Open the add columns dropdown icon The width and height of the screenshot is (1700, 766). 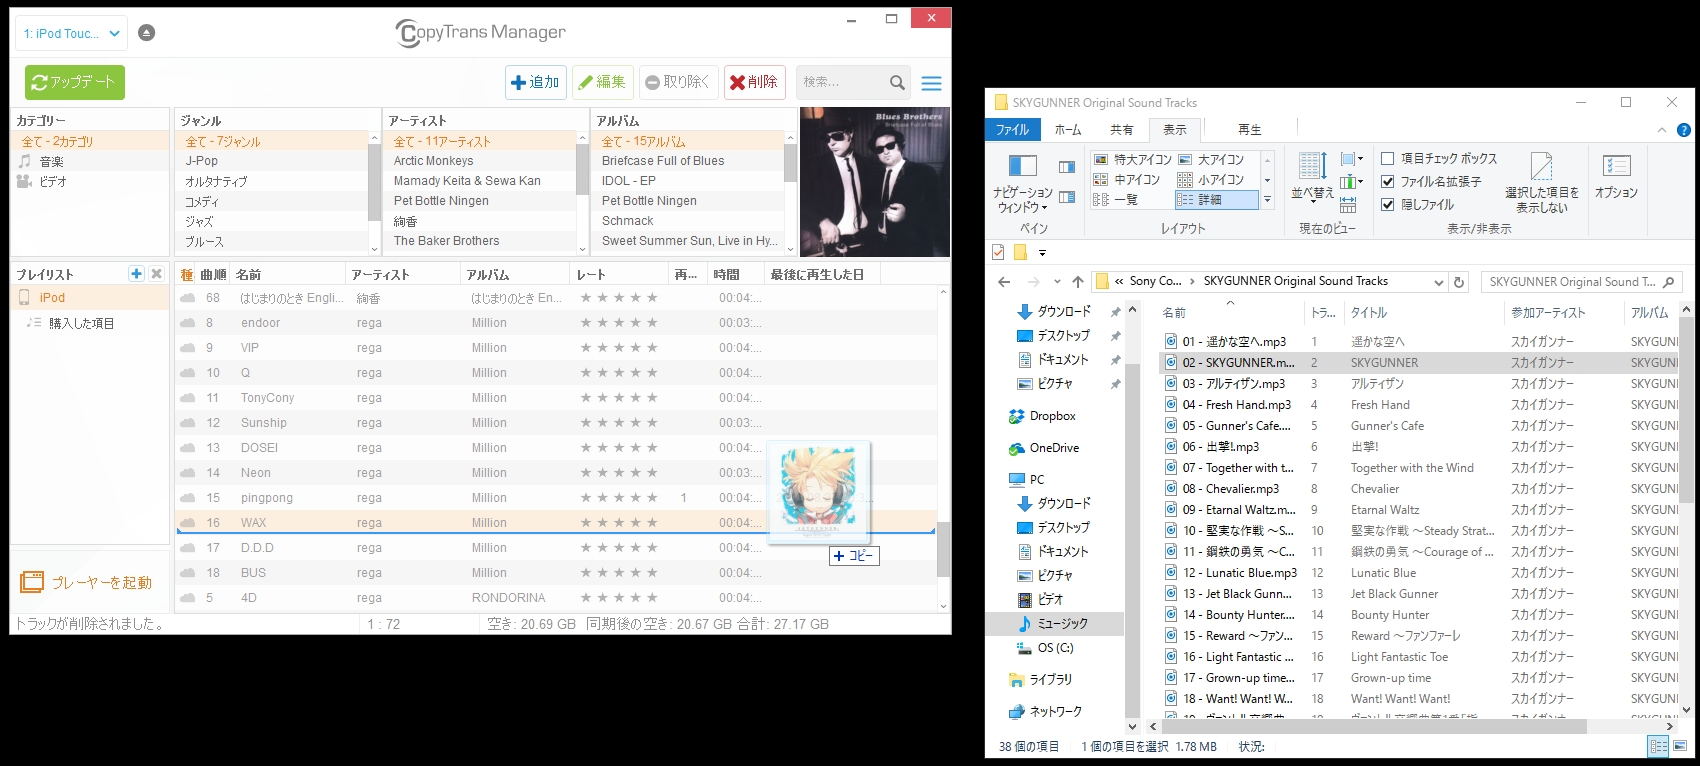coord(1351,182)
